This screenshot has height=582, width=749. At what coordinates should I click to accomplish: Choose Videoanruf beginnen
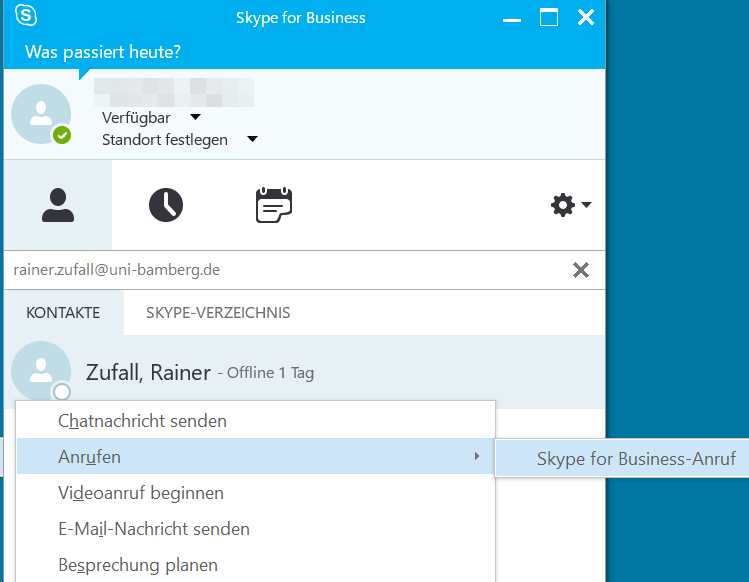coord(256,493)
